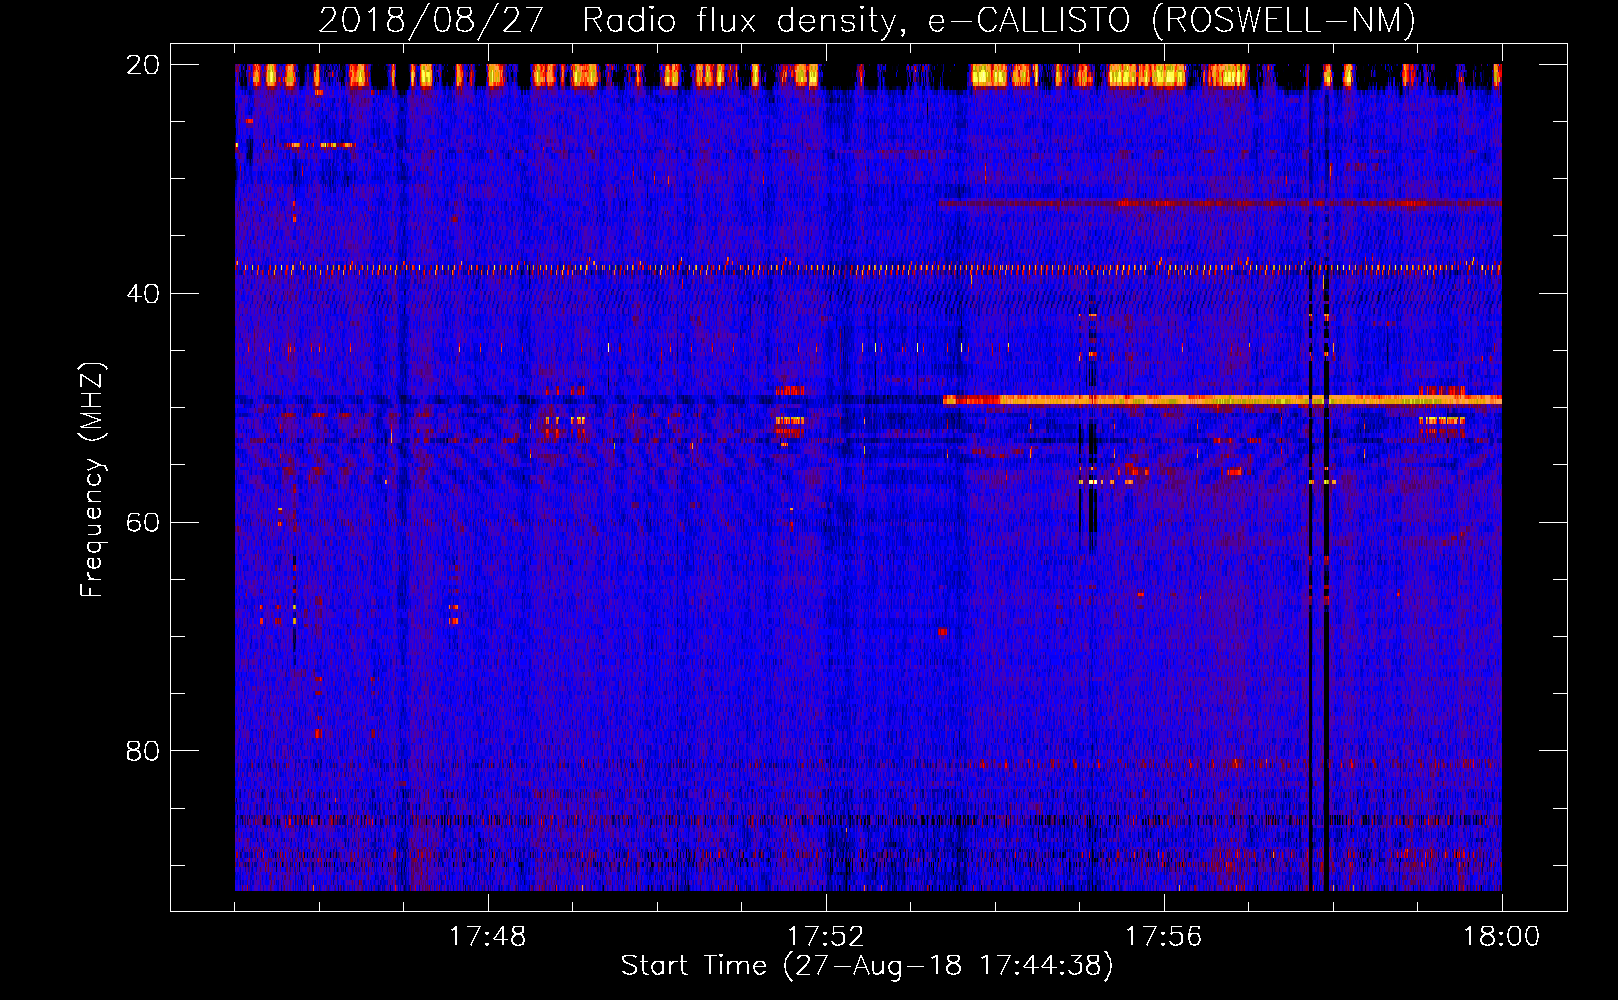Click the "40" frequency tick label
Image resolution: width=1618 pixels, height=1000 pixels.
tap(142, 294)
